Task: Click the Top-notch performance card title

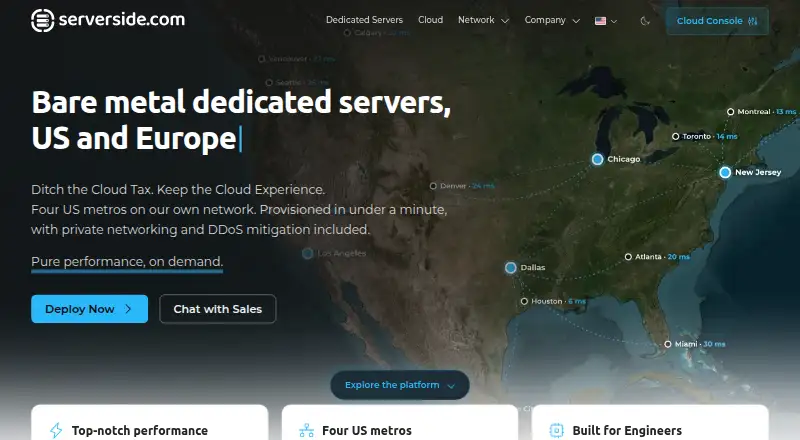Action: coord(140,430)
